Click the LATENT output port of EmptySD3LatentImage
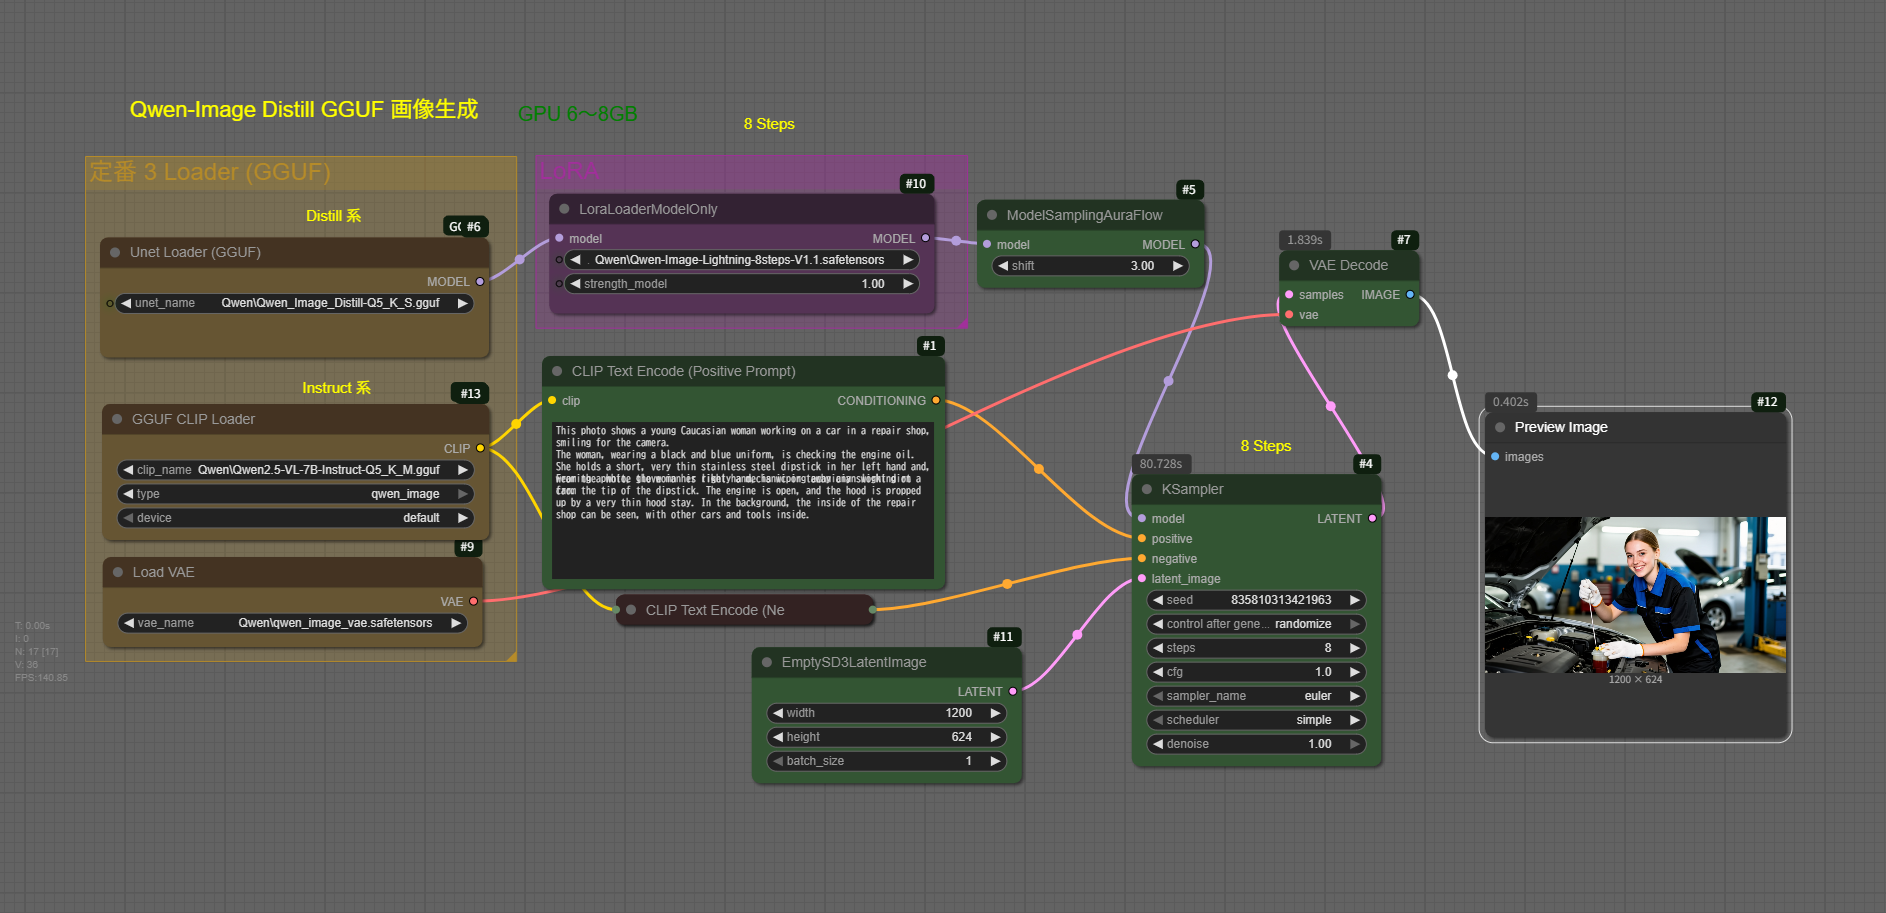This screenshot has width=1886, height=913. click(1013, 692)
